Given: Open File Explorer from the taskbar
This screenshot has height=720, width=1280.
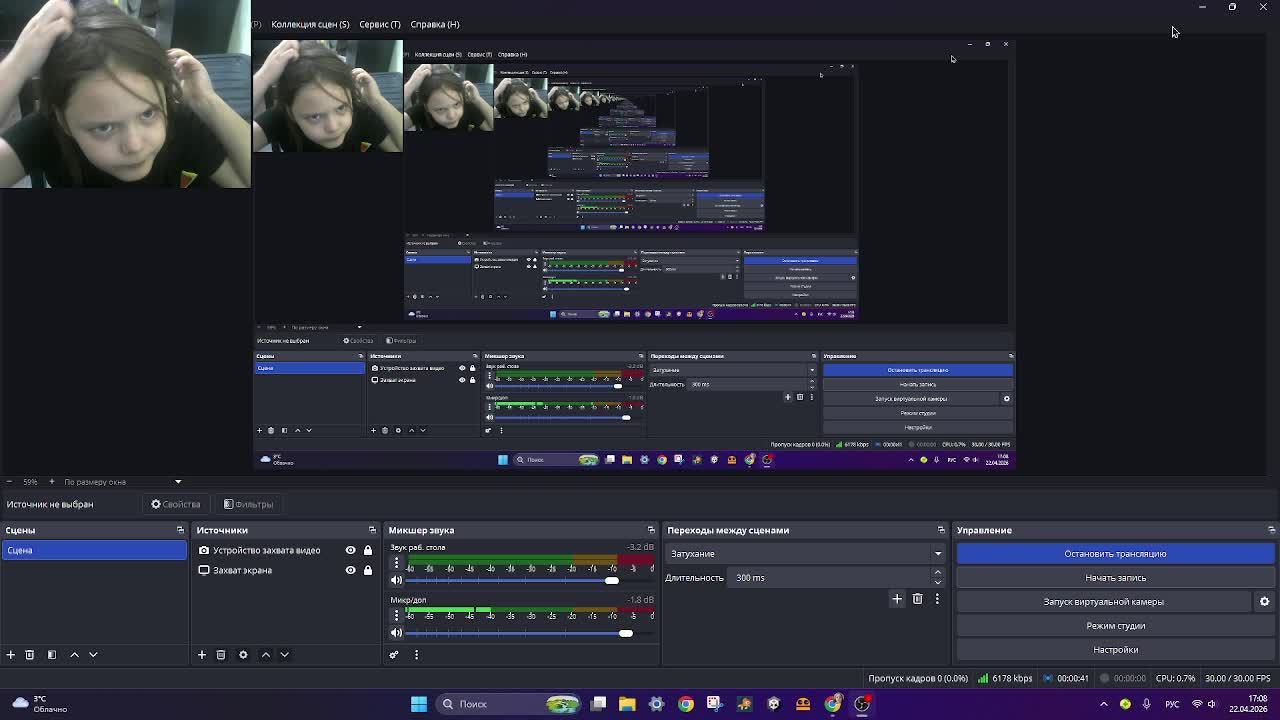Looking at the screenshot, I should (x=627, y=704).
